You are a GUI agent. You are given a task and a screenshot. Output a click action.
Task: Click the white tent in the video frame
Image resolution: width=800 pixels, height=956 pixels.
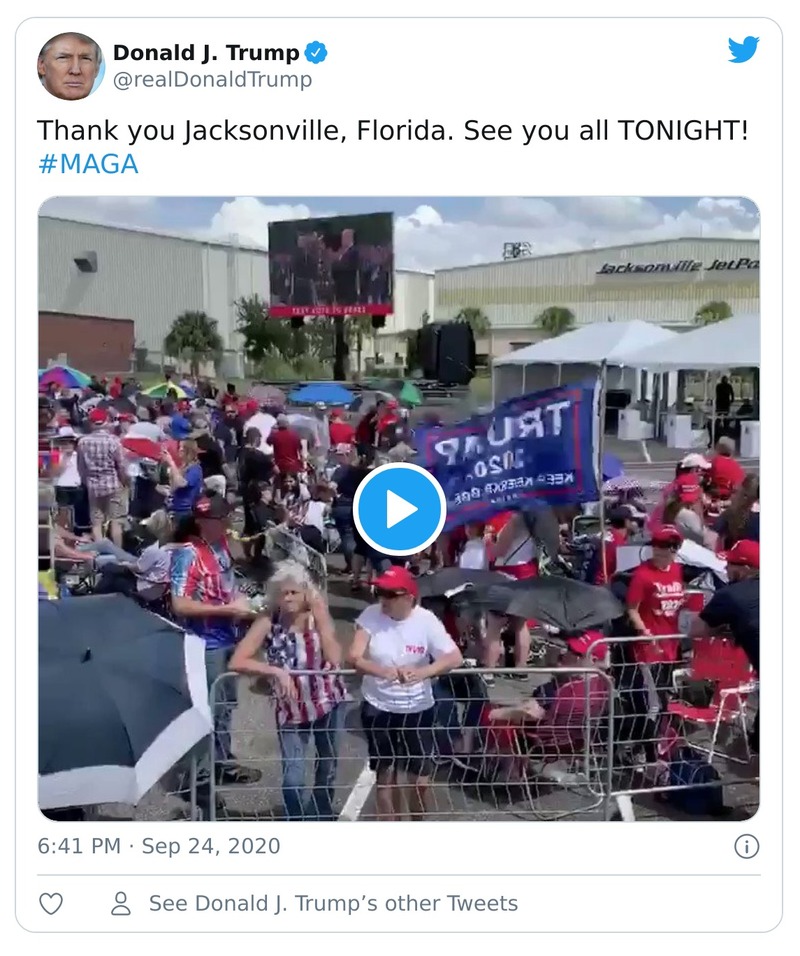coord(628,346)
